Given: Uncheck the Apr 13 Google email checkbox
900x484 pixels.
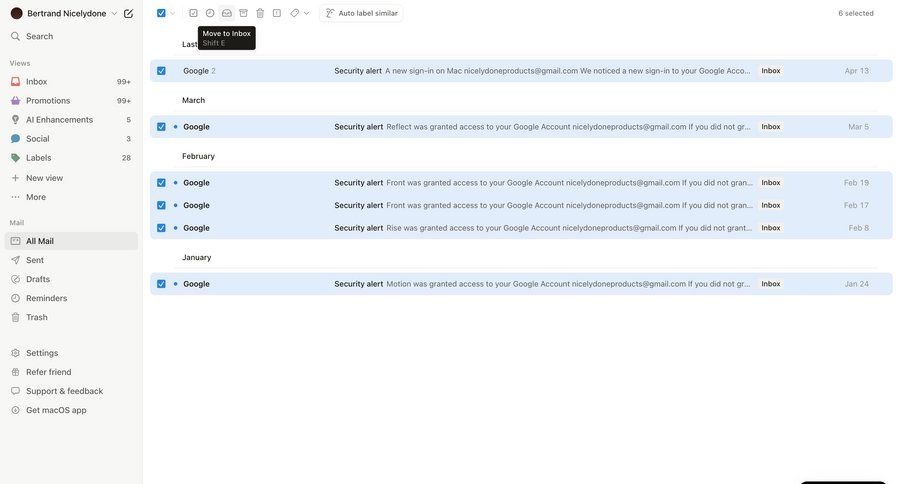Looking at the screenshot, I should pos(161,71).
